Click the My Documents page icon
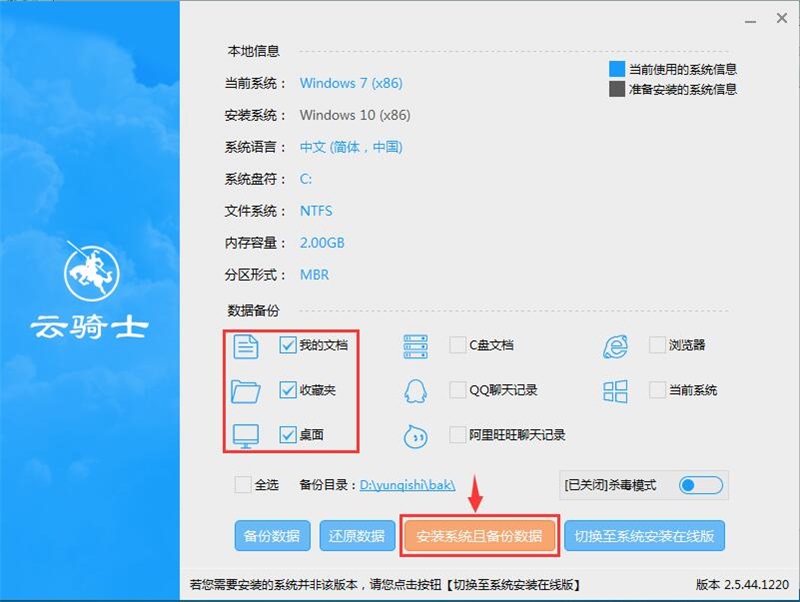 coord(245,346)
